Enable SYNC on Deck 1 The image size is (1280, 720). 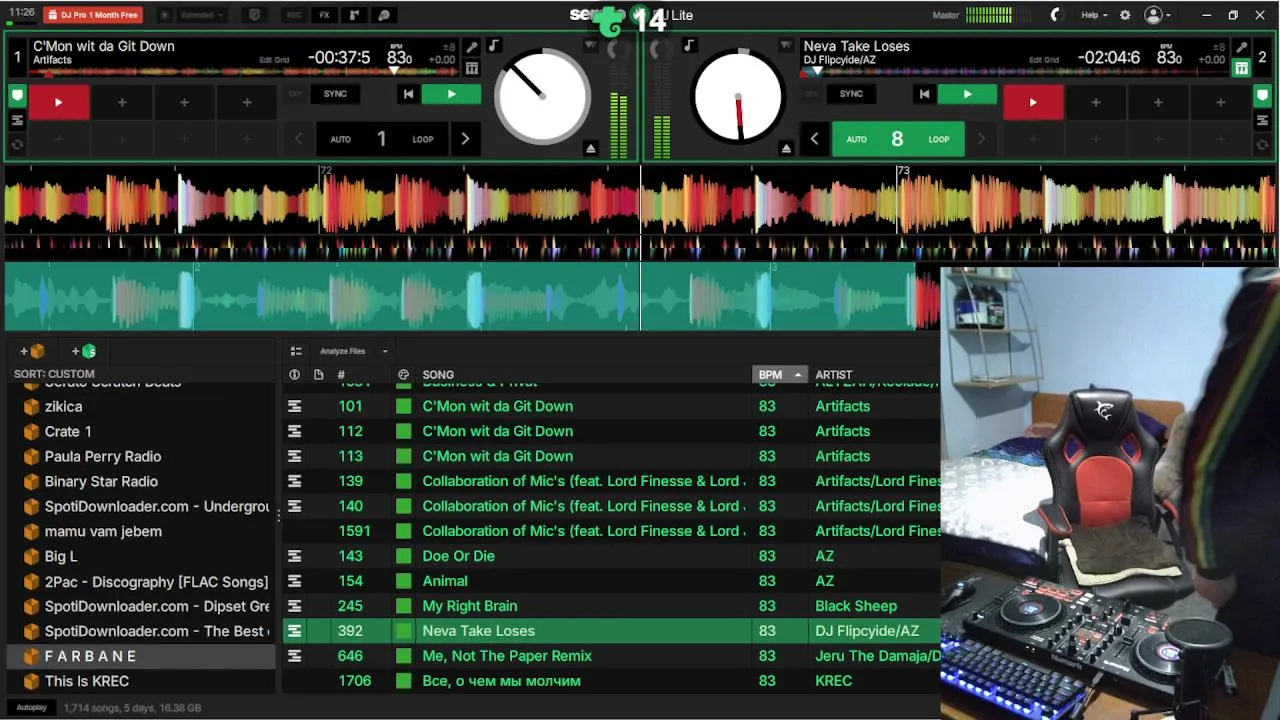click(335, 94)
